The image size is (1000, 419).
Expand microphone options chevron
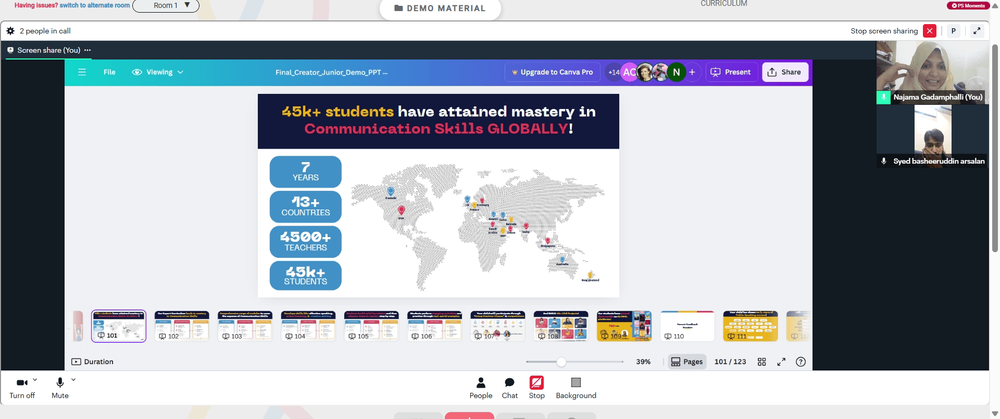(x=73, y=380)
